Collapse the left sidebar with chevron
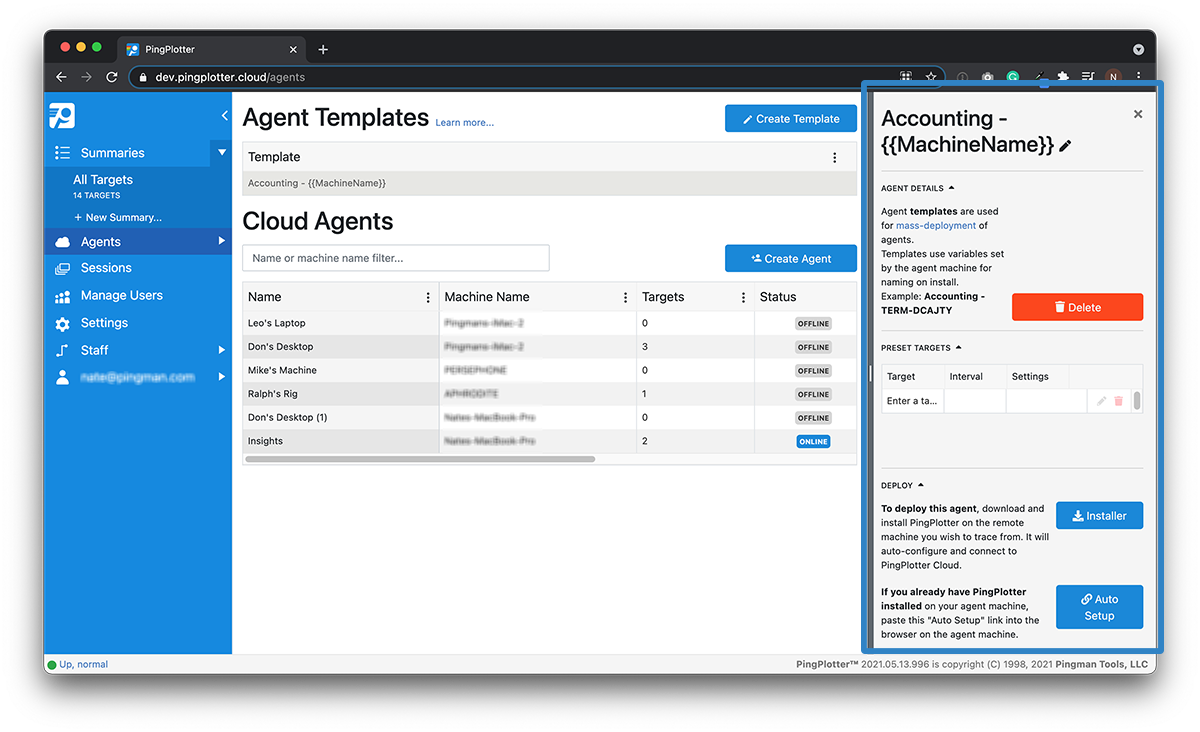 pyautogui.click(x=224, y=116)
